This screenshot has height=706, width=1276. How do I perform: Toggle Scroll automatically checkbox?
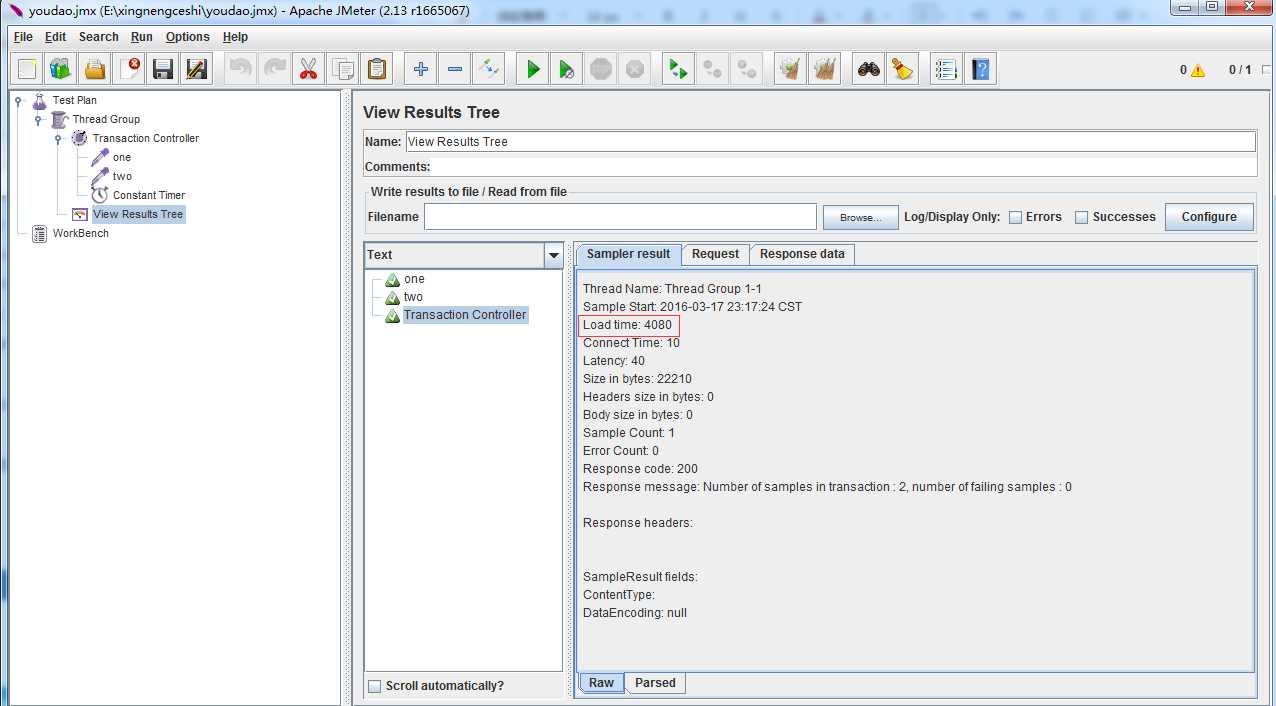tap(374, 686)
